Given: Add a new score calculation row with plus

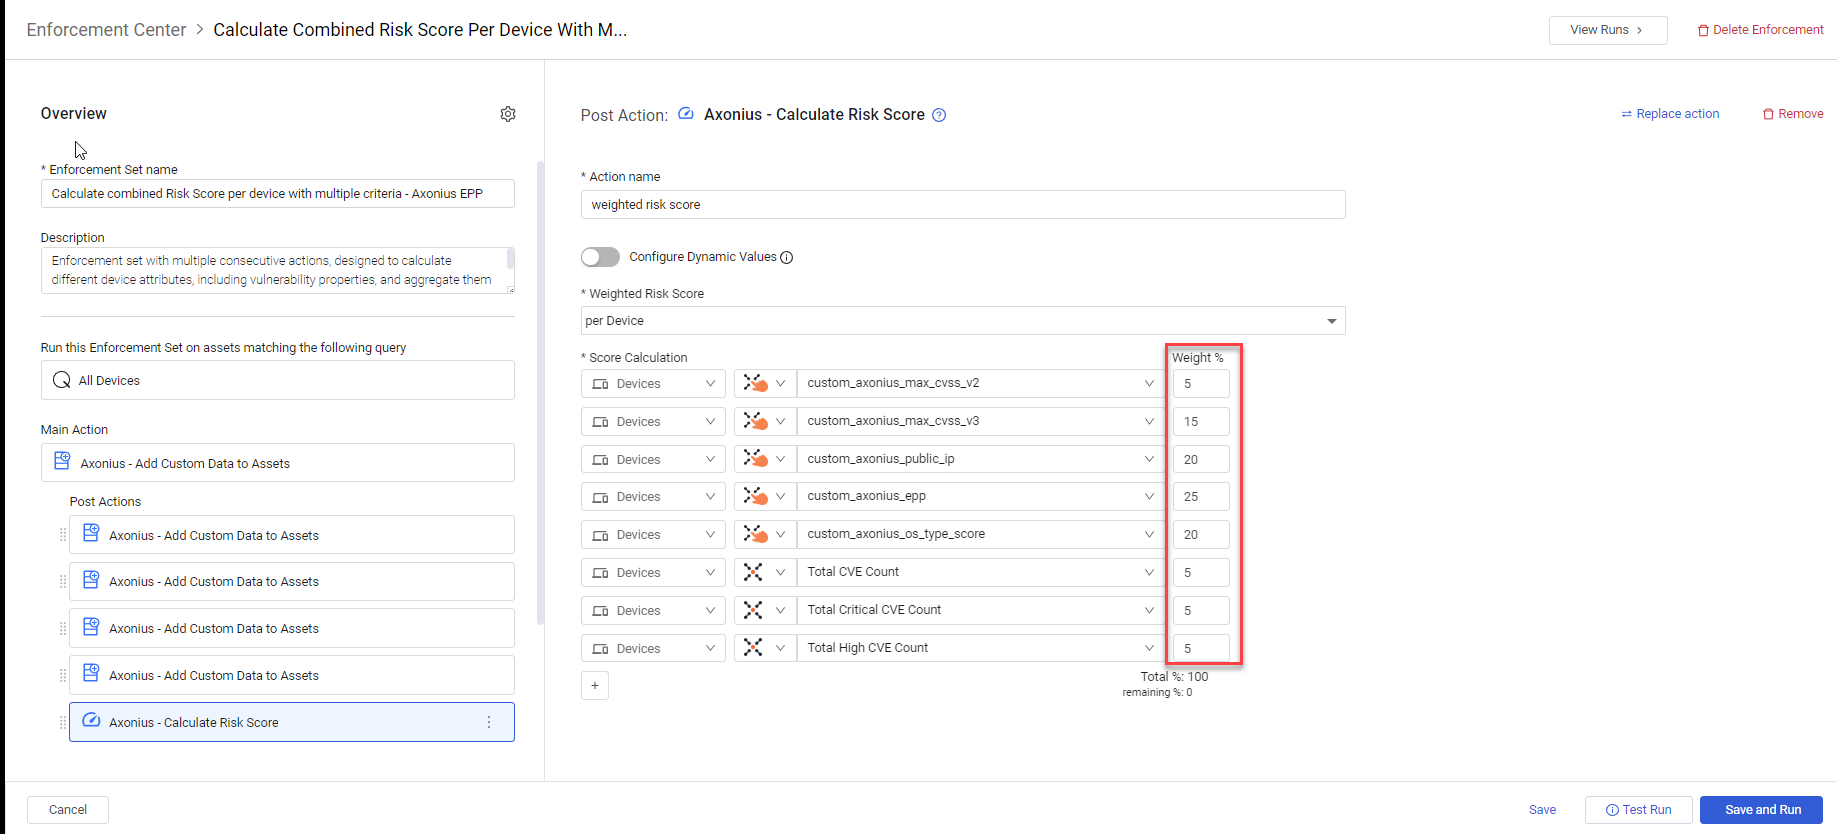Looking at the screenshot, I should pos(595,685).
